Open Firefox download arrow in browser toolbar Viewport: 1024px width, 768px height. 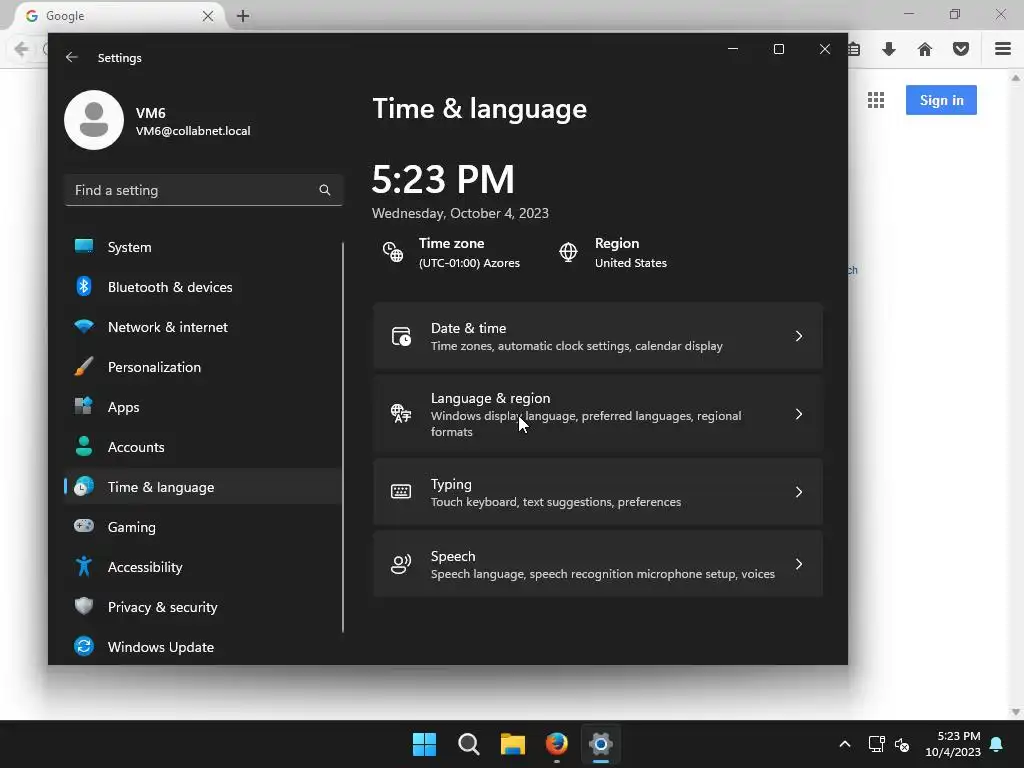click(x=888, y=49)
